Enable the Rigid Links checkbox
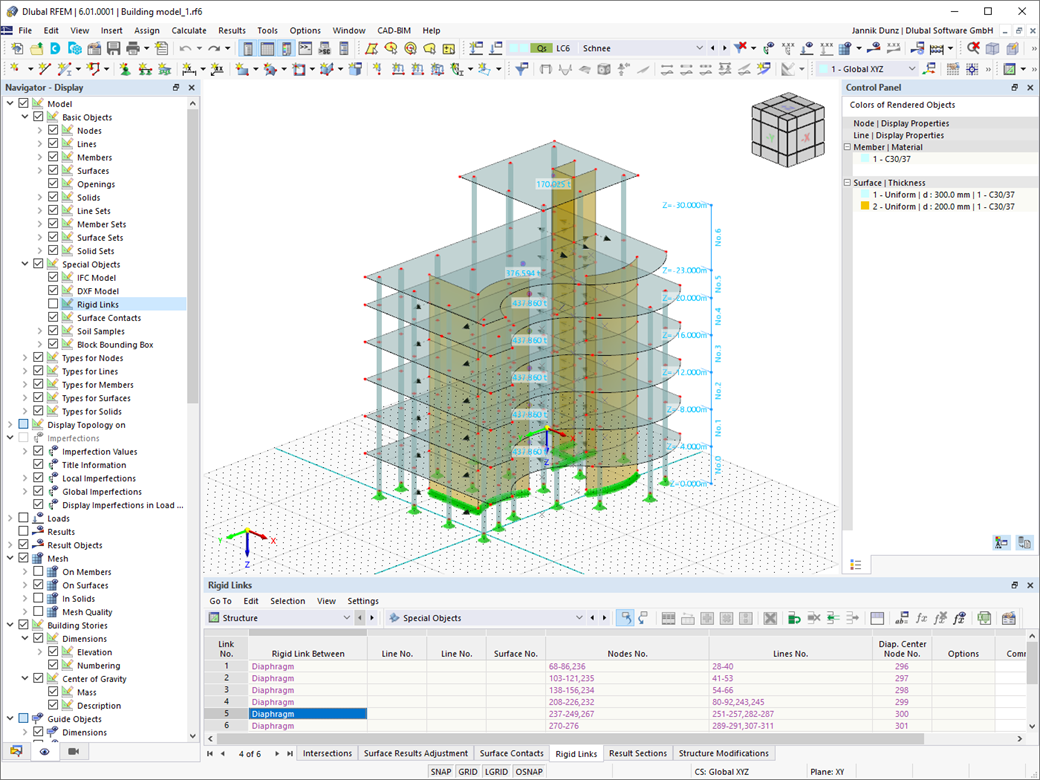 53,304
